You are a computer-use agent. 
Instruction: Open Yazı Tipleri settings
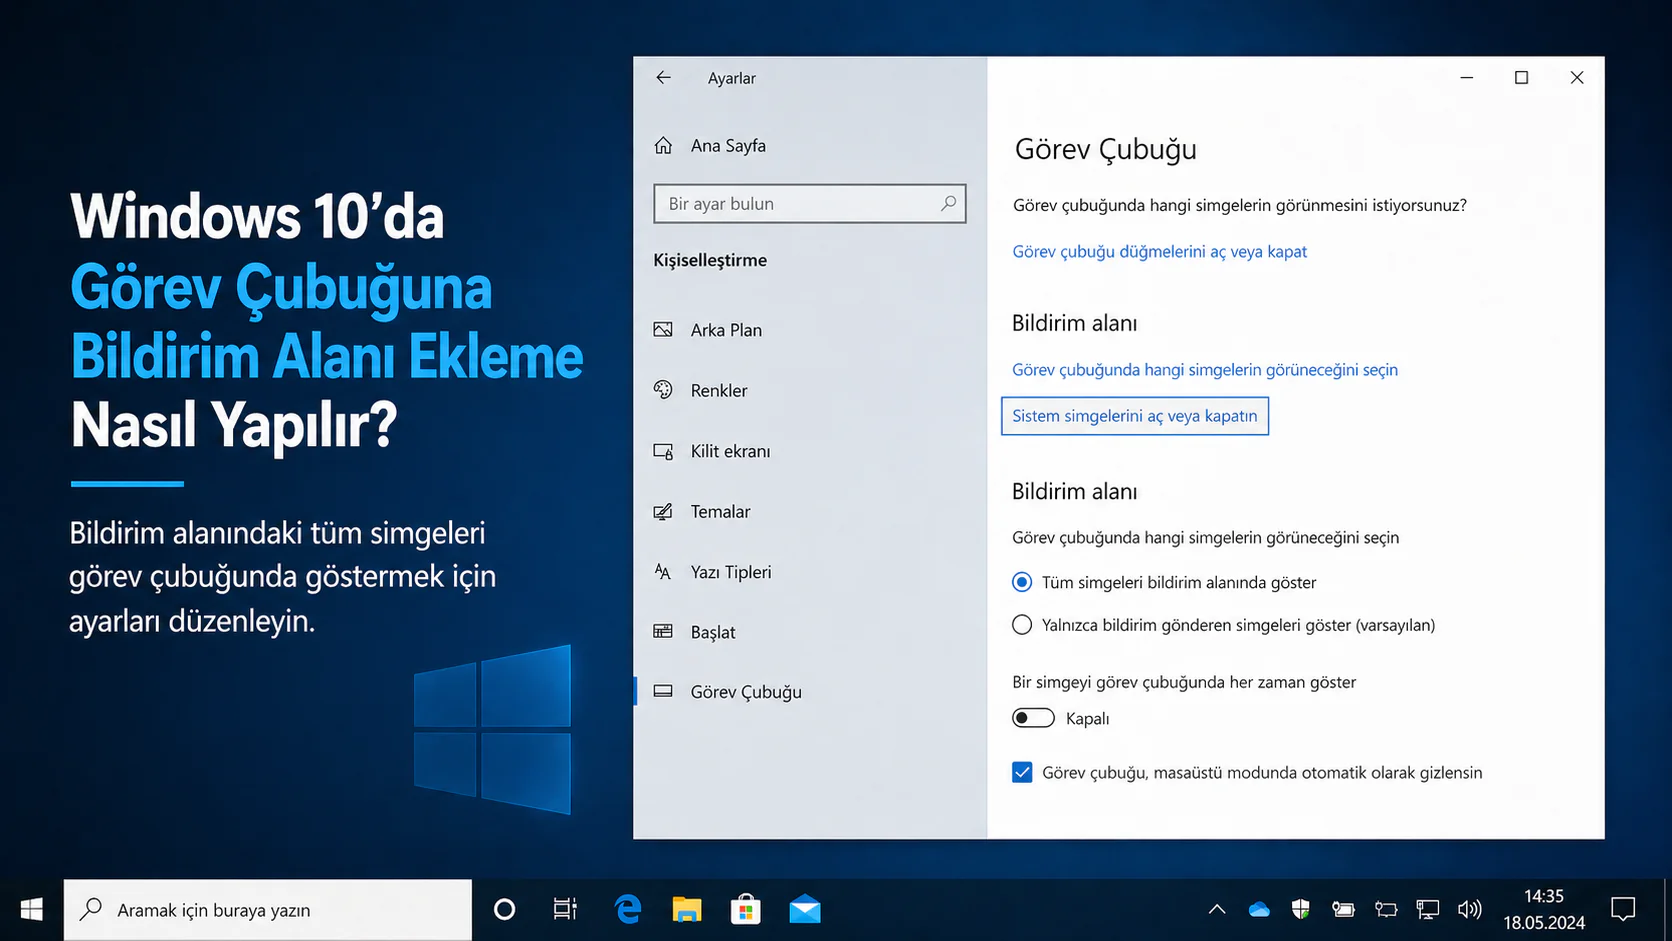coord(729,572)
